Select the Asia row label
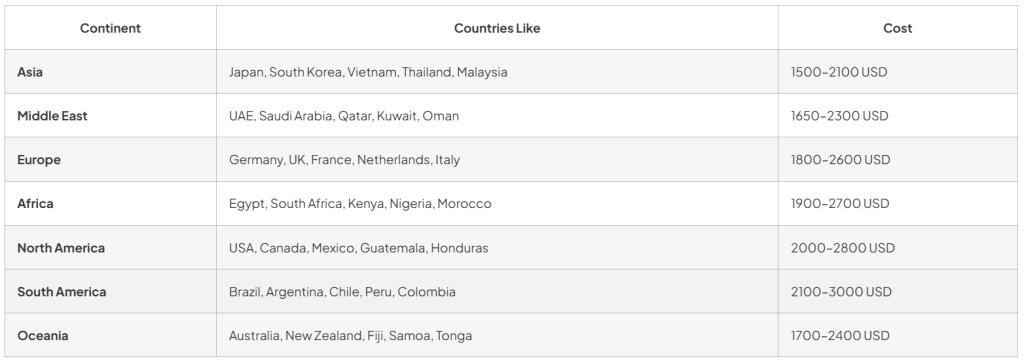This screenshot has height=363, width=1024. click(x=30, y=72)
